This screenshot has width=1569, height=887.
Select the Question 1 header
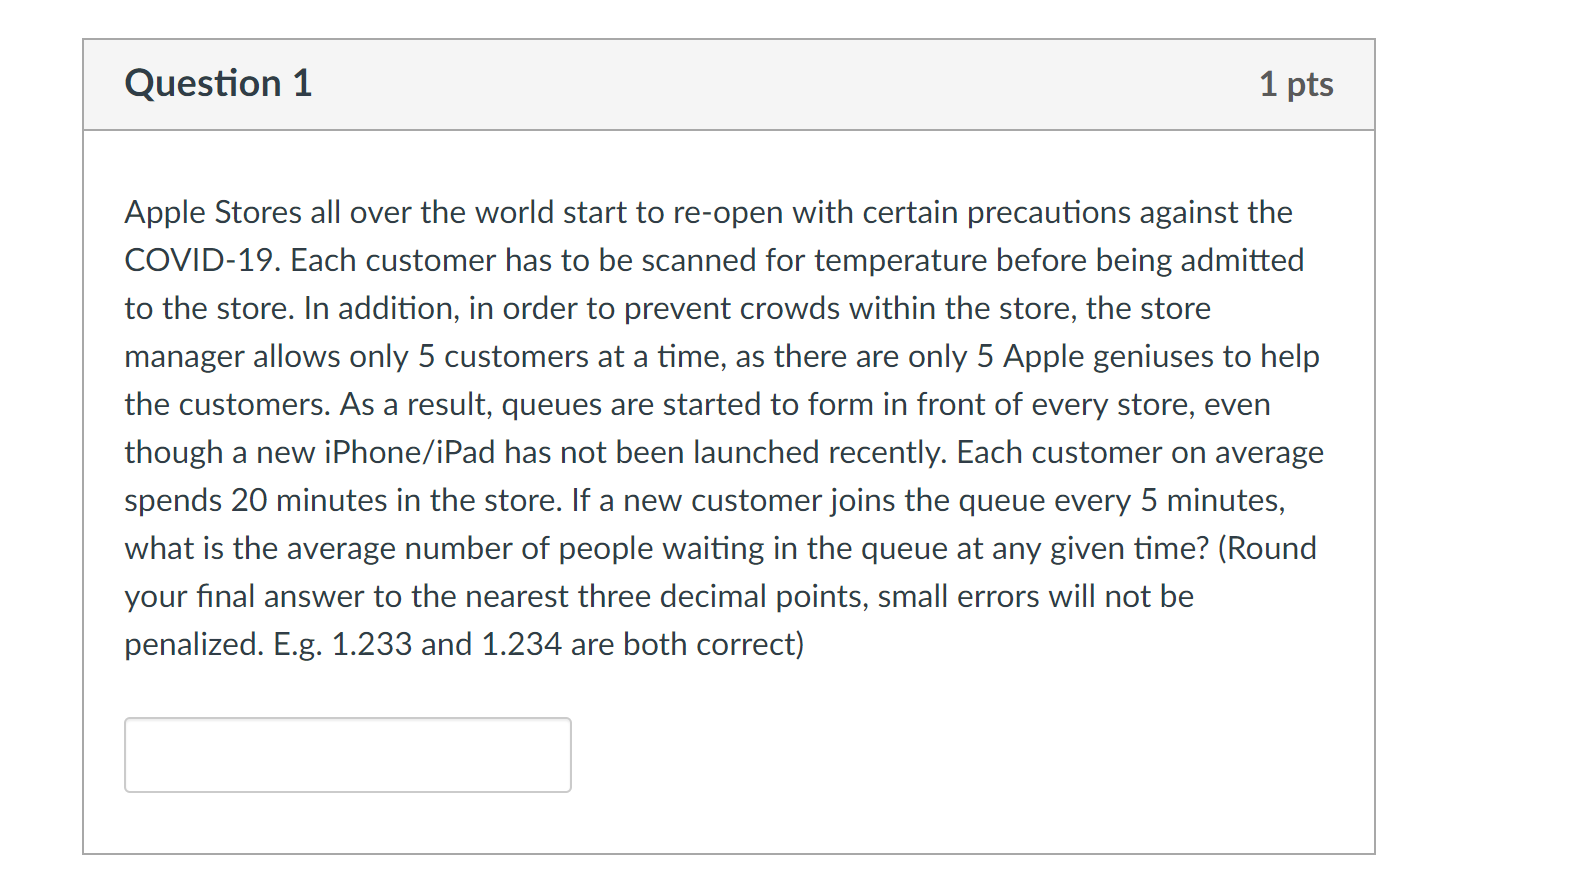[216, 84]
